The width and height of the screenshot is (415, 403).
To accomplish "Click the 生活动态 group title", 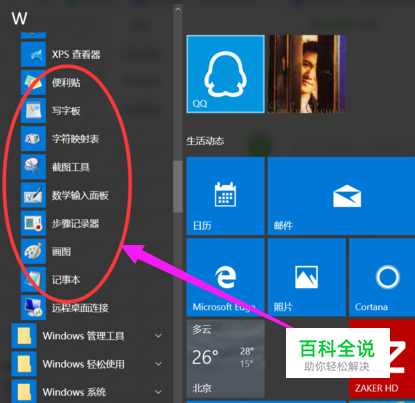I will (x=205, y=141).
